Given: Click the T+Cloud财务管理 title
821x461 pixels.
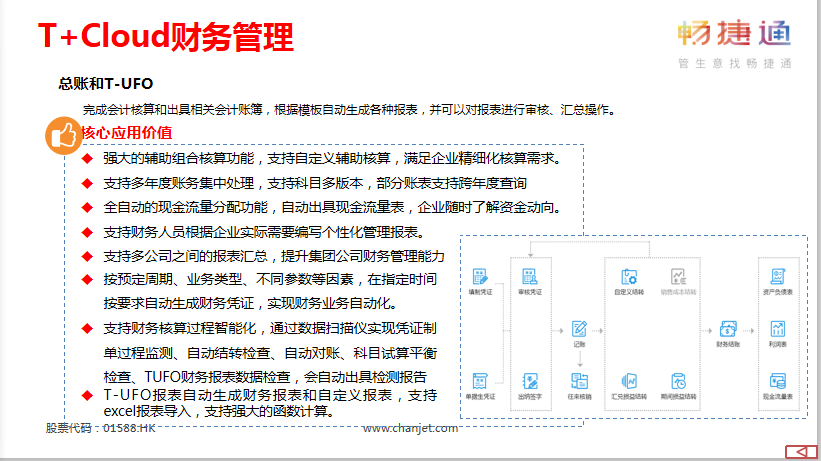Looking at the screenshot, I should click(166, 36).
